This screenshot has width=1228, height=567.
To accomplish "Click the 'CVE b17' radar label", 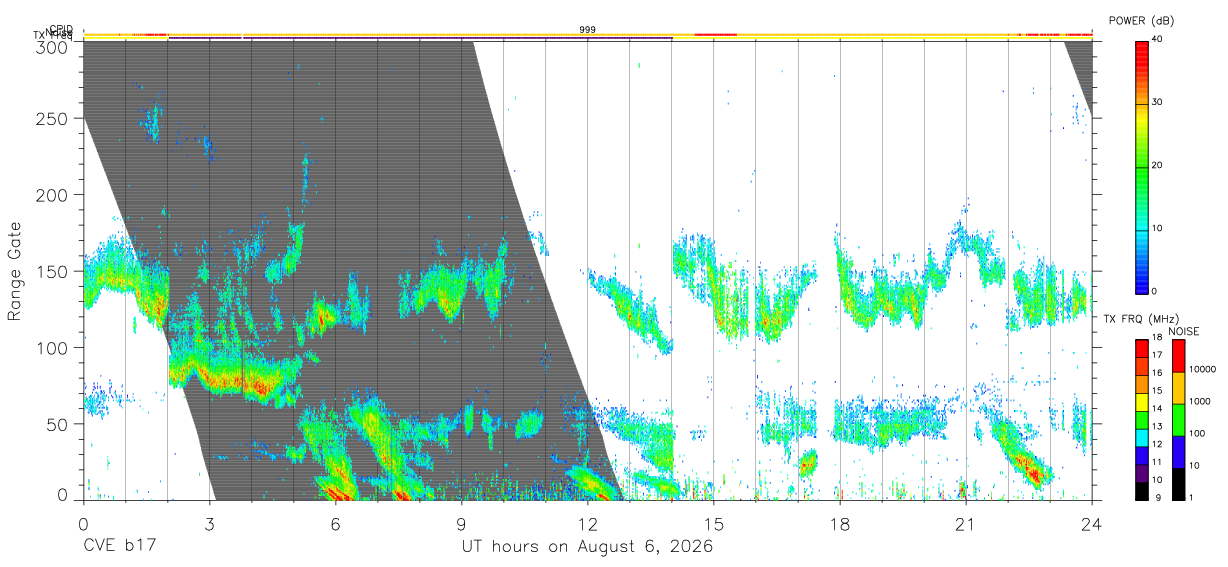I will coord(119,547).
